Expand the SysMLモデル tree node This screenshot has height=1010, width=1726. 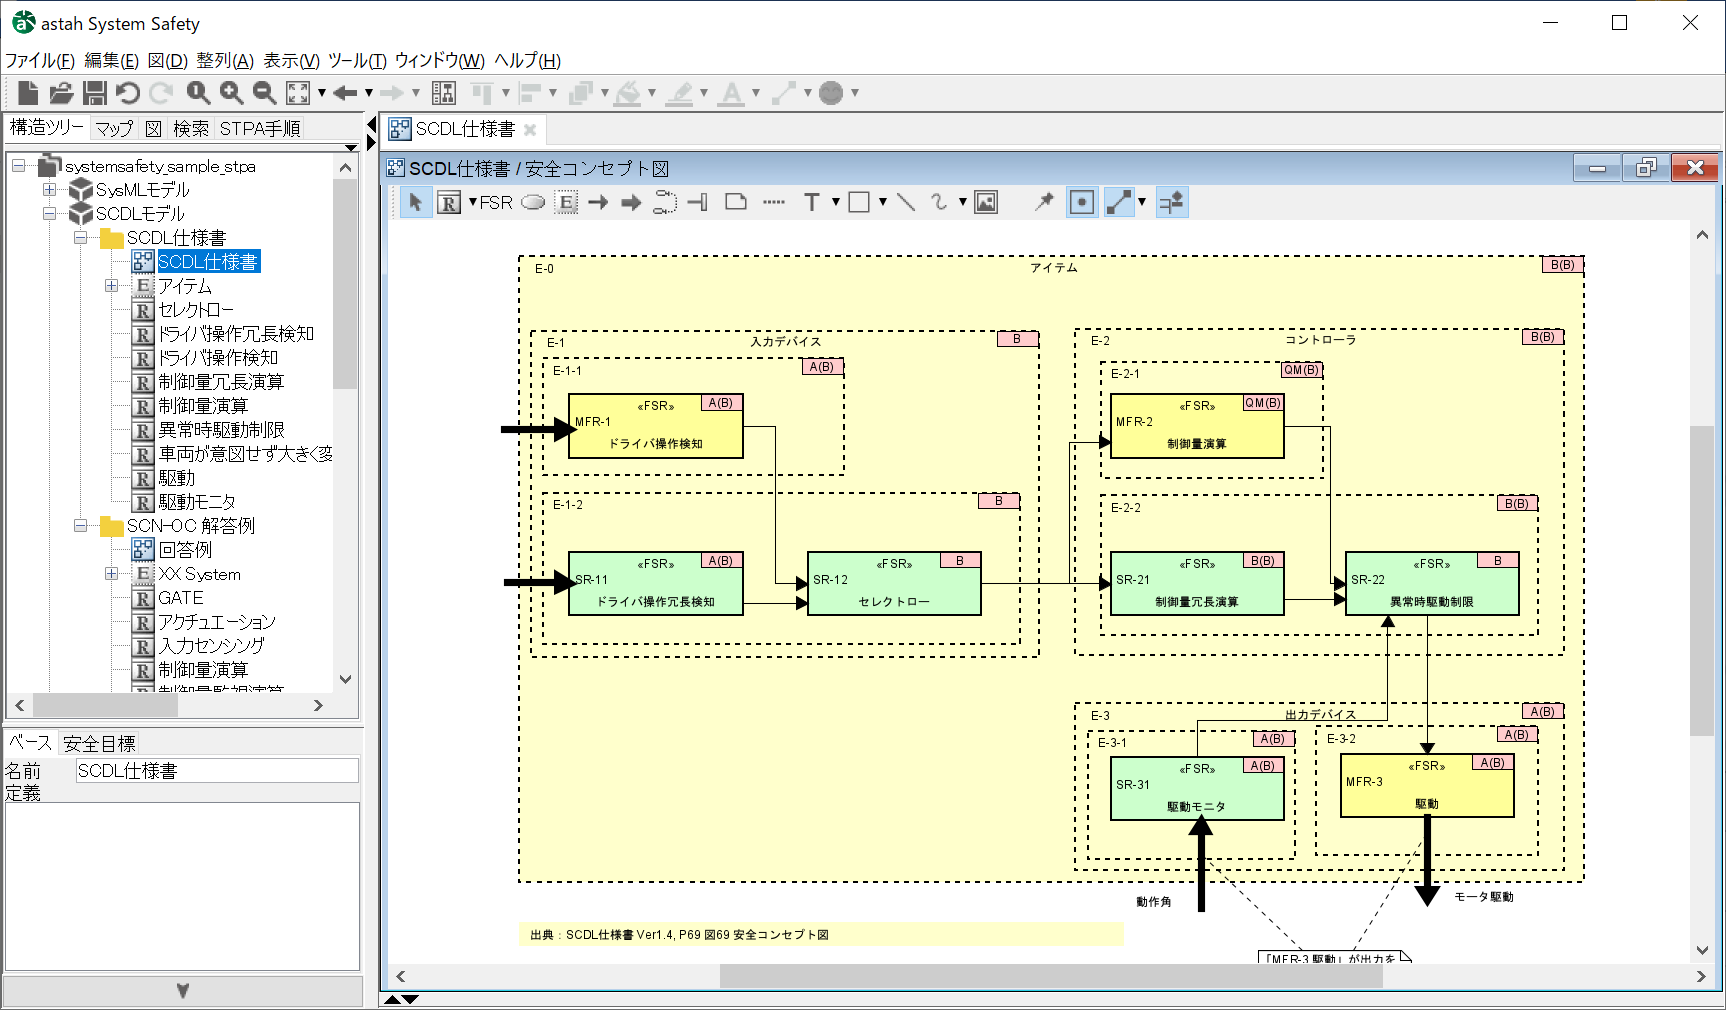(49, 190)
